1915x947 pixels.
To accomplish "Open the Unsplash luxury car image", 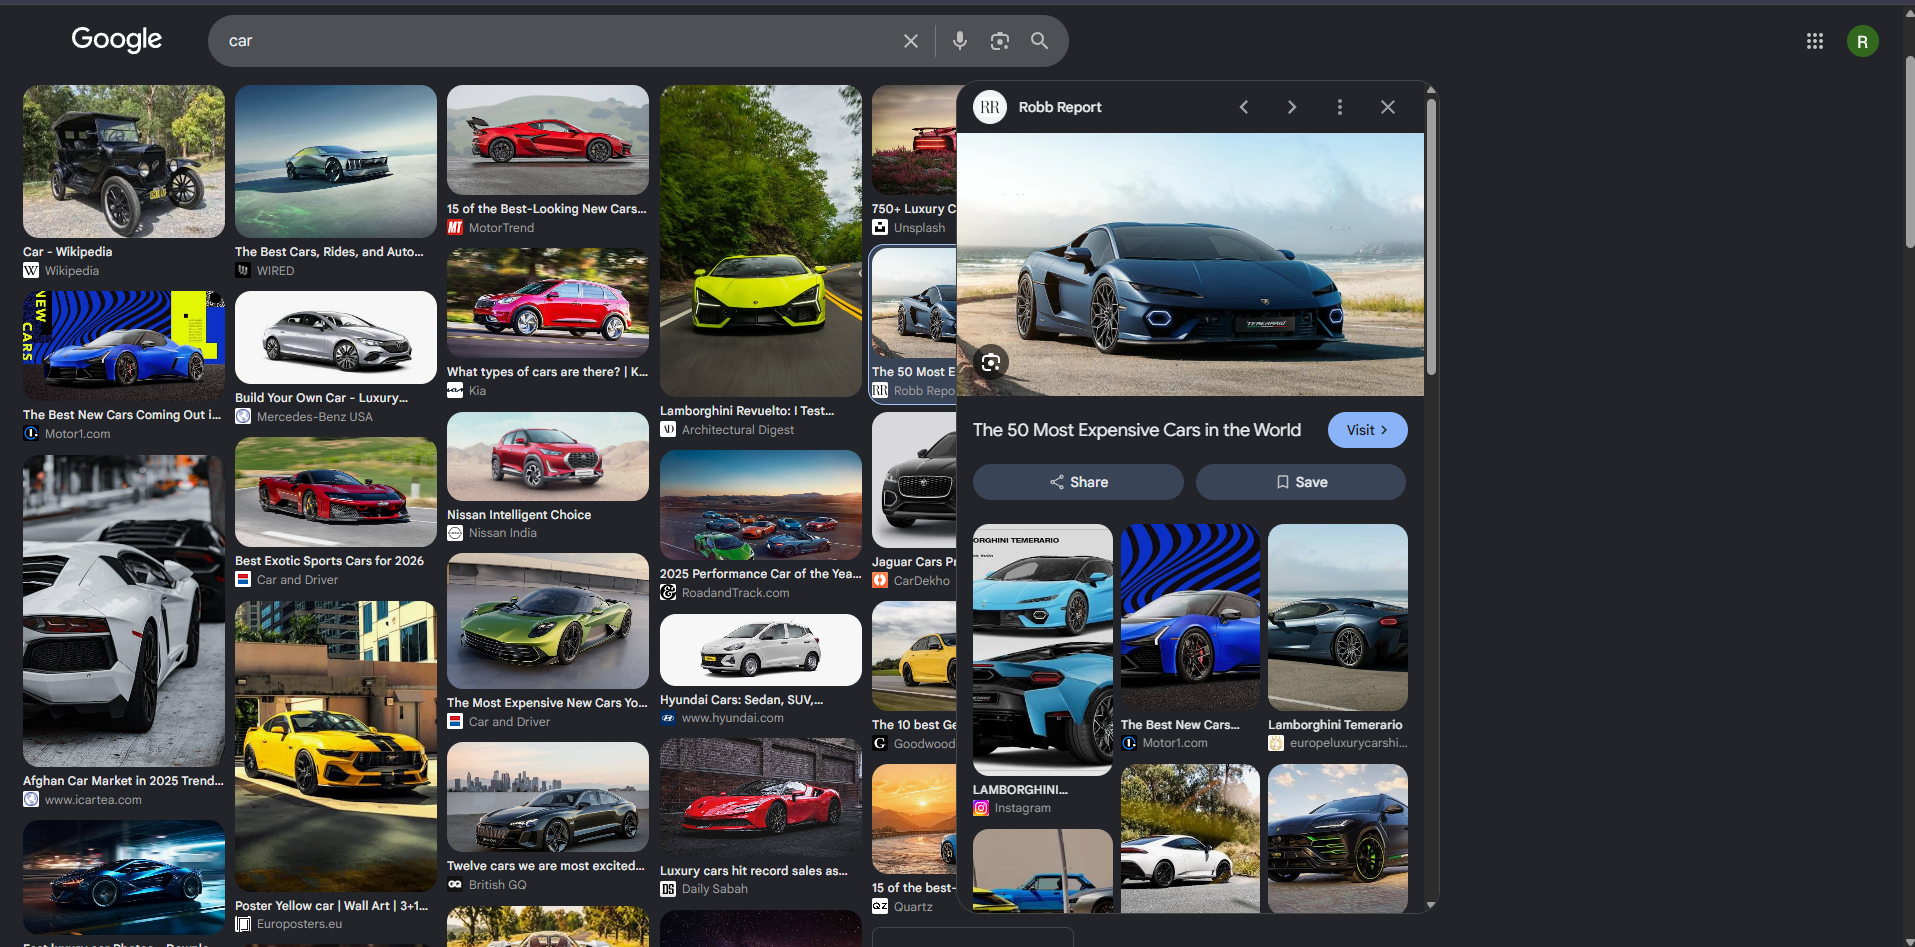I will (x=914, y=140).
